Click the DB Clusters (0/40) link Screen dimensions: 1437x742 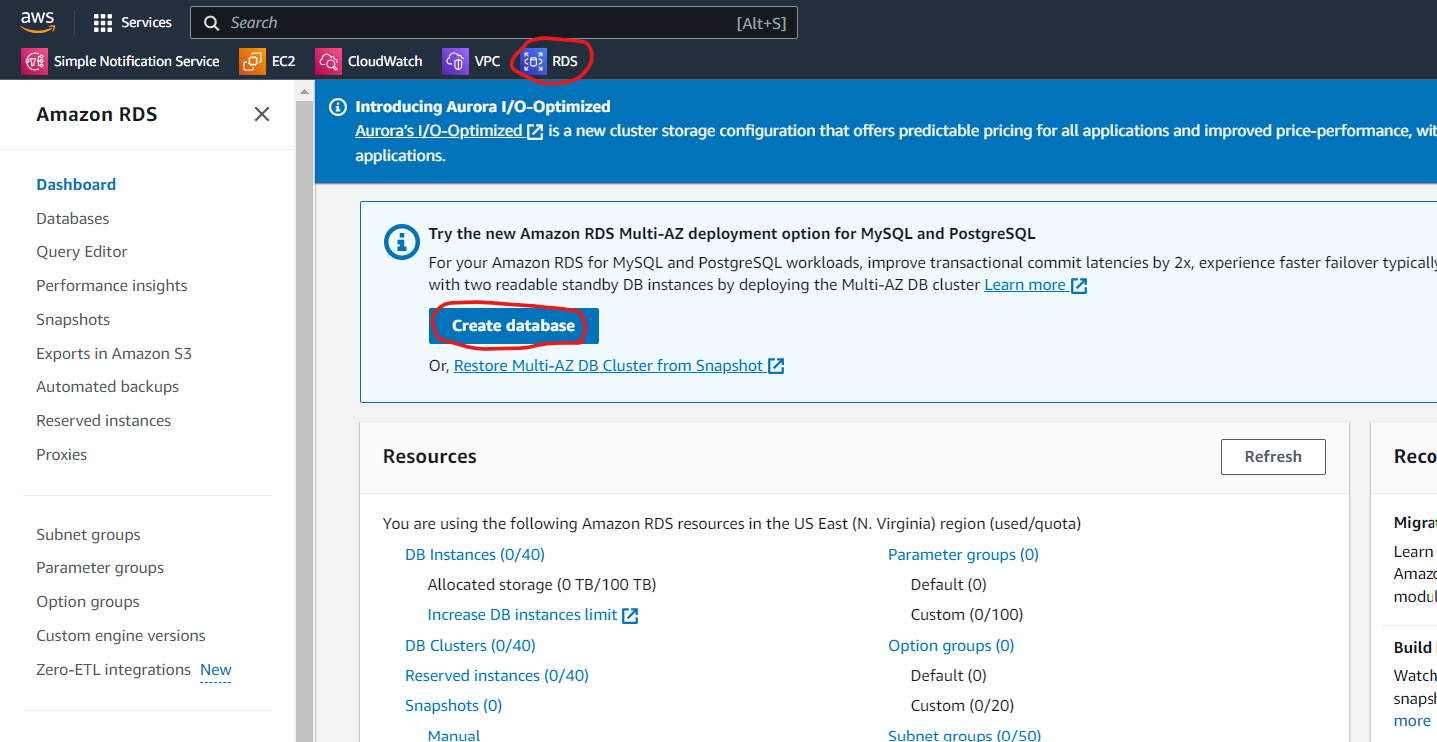click(470, 646)
